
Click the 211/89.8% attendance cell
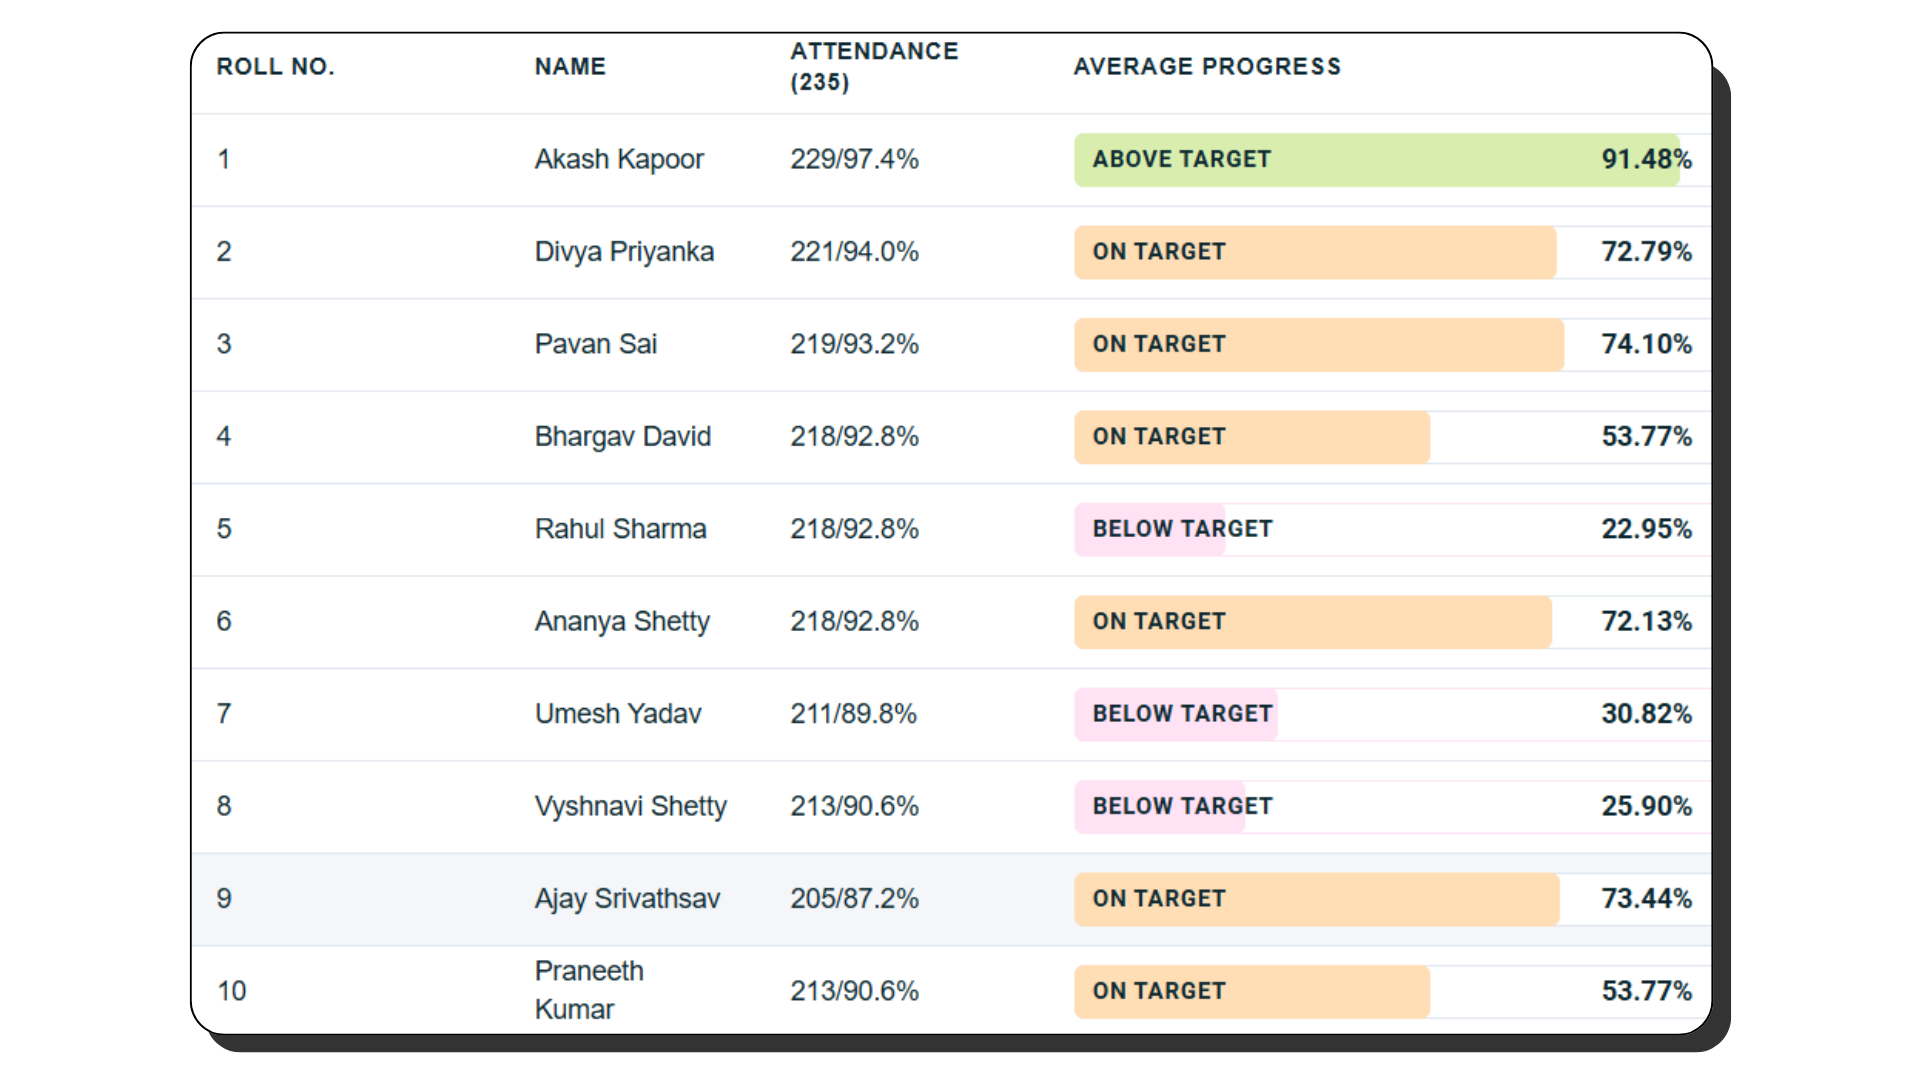click(853, 714)
